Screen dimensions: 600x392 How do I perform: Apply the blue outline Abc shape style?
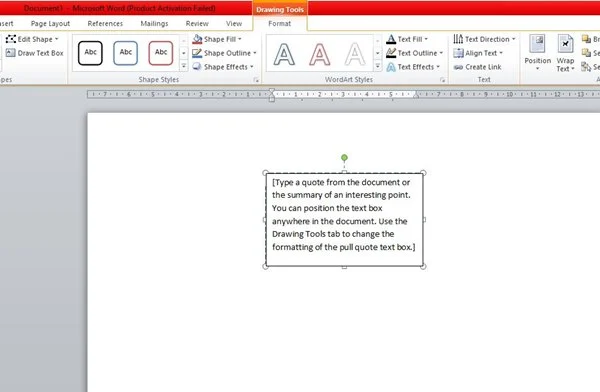[x=126, y=53]
